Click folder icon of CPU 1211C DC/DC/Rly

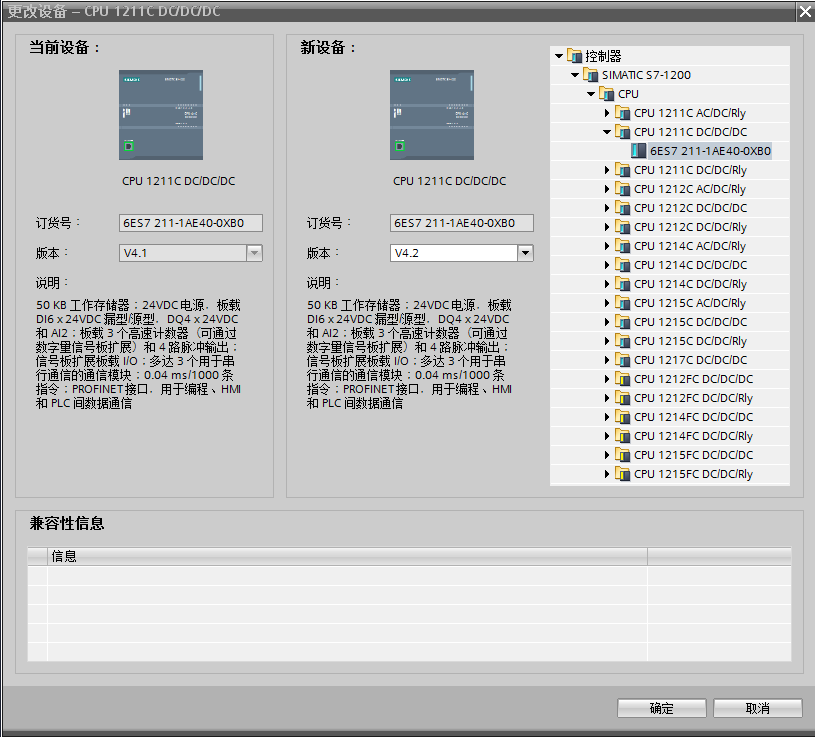click(x=623, y=170)
